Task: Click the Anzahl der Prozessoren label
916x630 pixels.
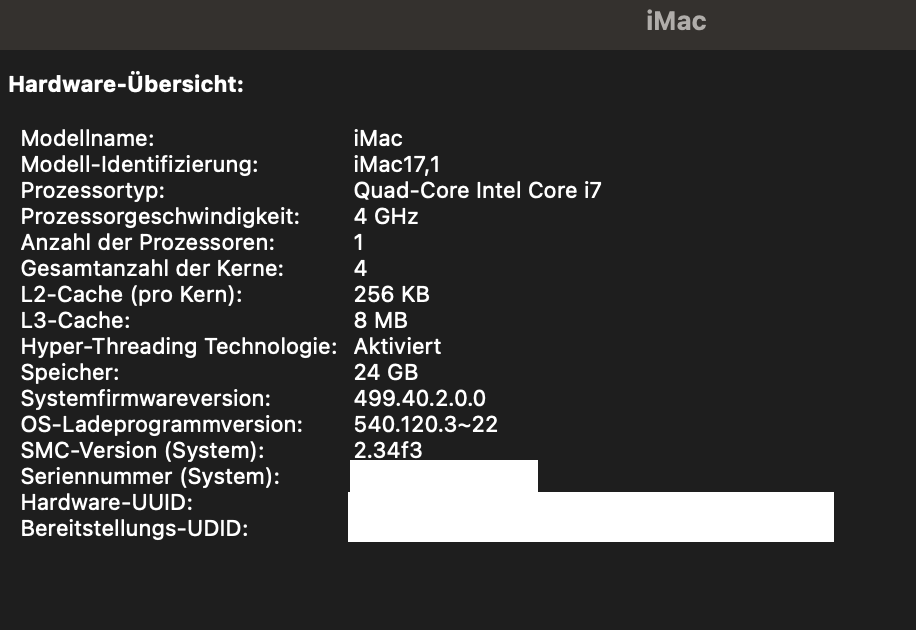Action: pyautogui.click(x=147, y=242)
